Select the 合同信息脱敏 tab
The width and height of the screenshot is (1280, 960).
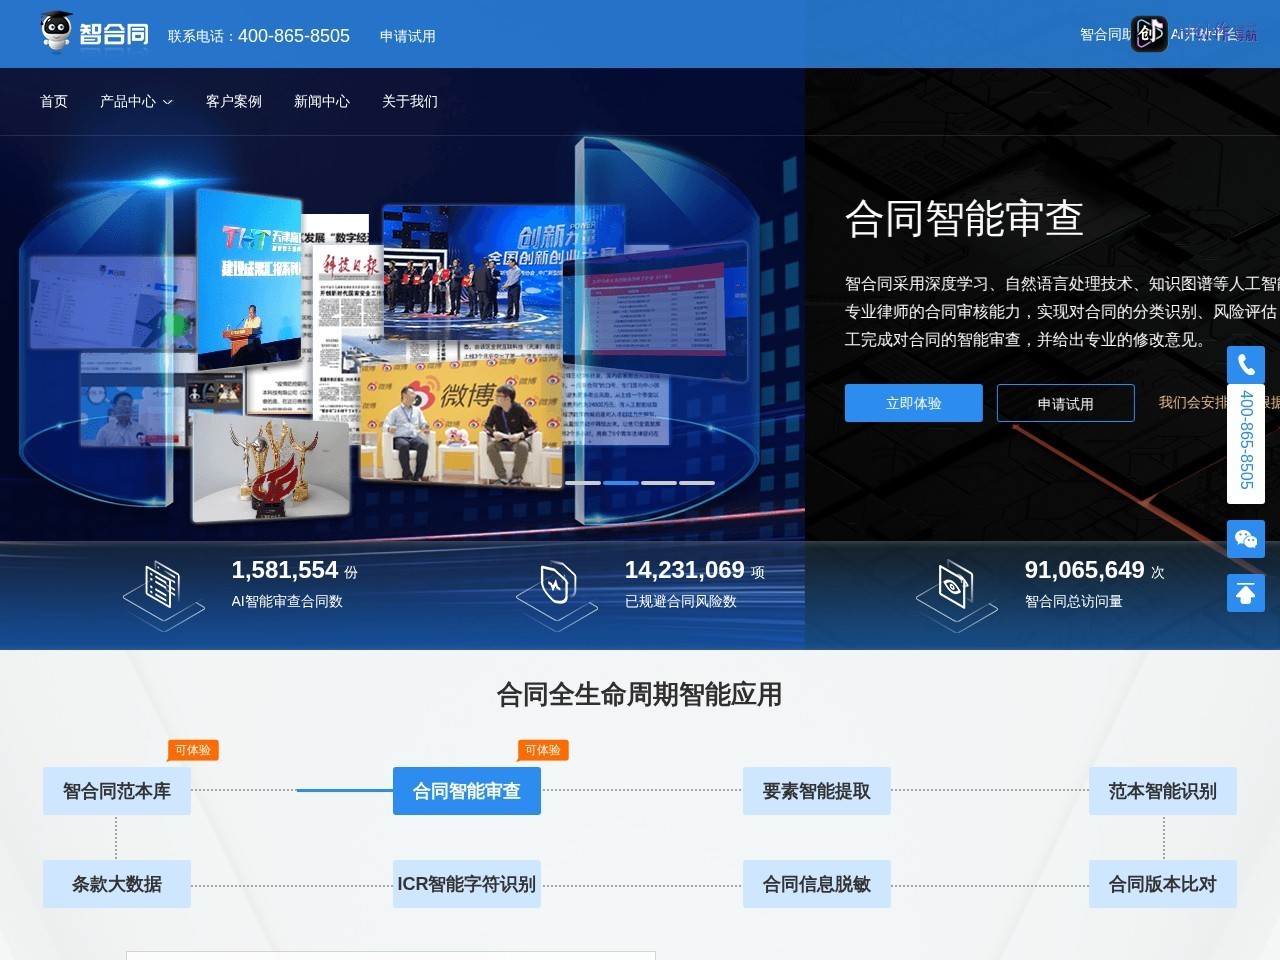coord(817,884)
